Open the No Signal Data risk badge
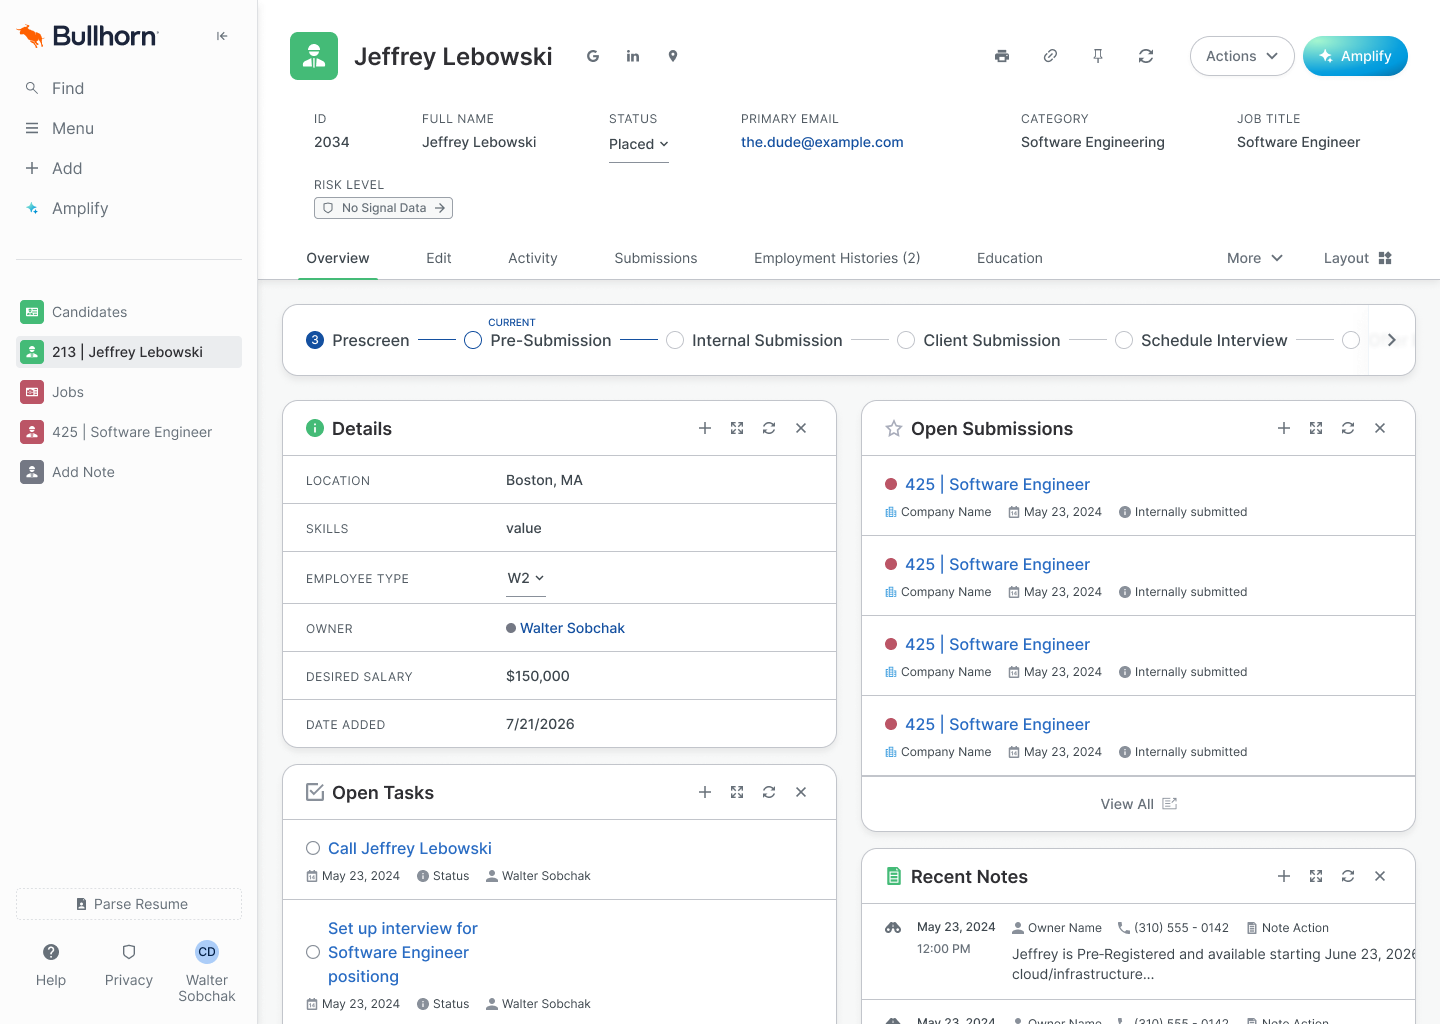The width and height of the screenshot is (1440, 1024). [x=383, y=208]
